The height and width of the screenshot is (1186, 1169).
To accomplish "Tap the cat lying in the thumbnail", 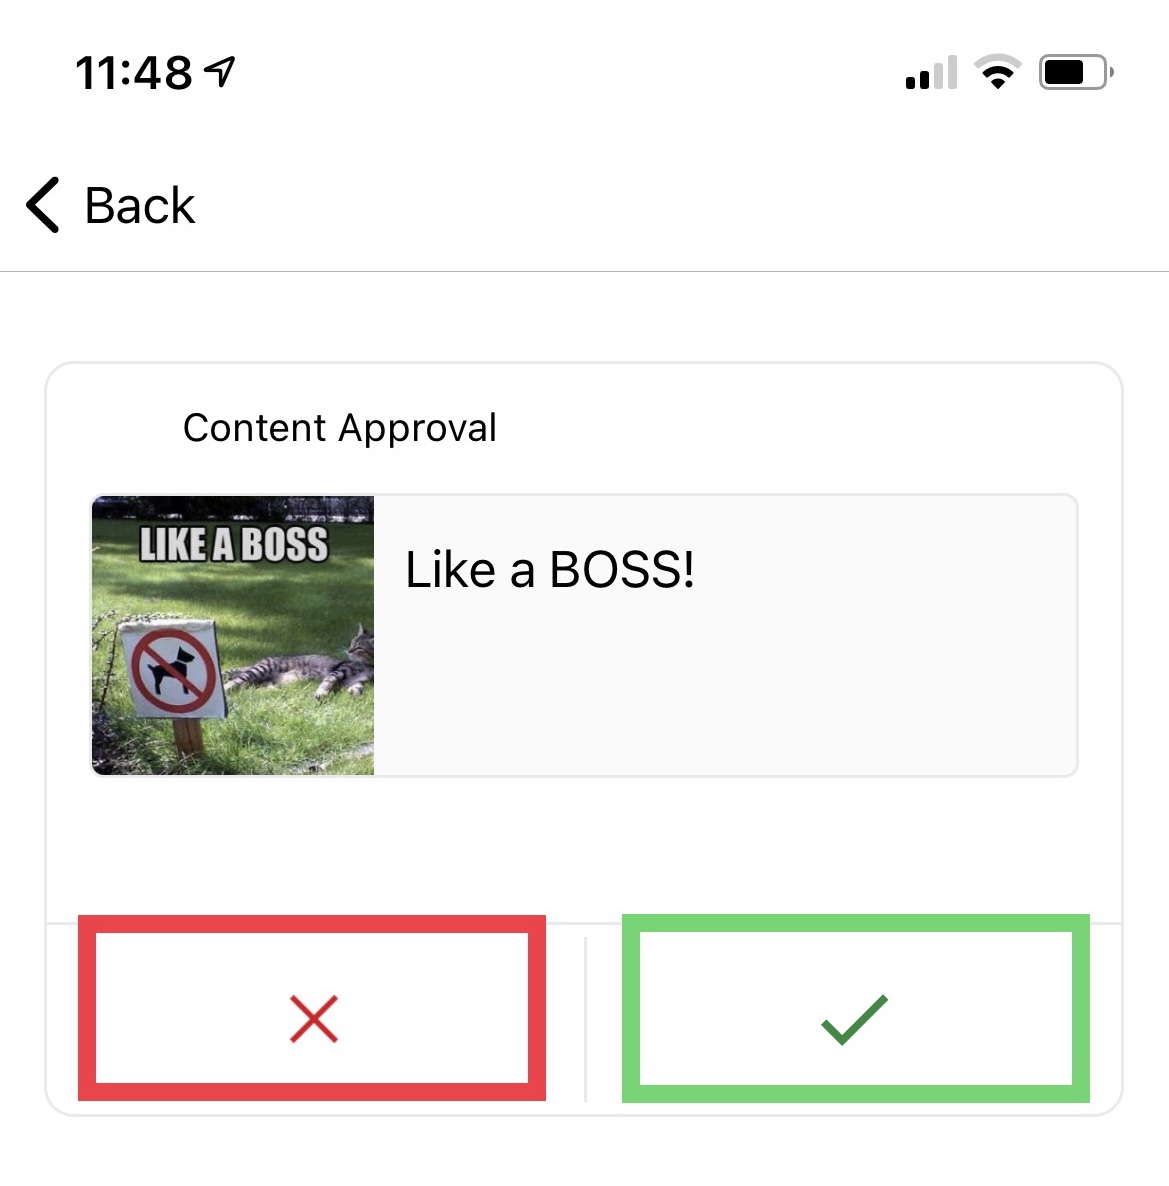I will [x=300, y=666].
